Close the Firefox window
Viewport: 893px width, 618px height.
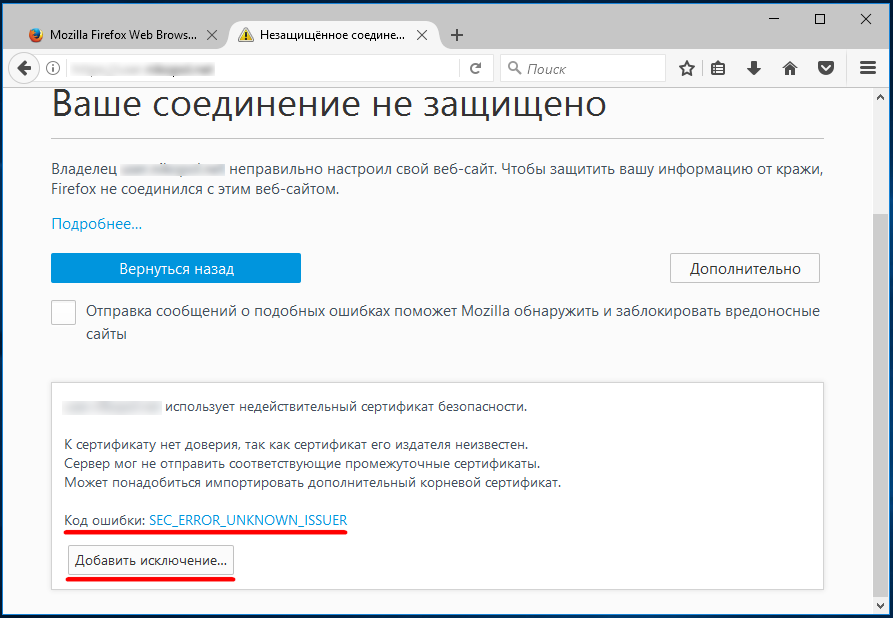(866, 19)
